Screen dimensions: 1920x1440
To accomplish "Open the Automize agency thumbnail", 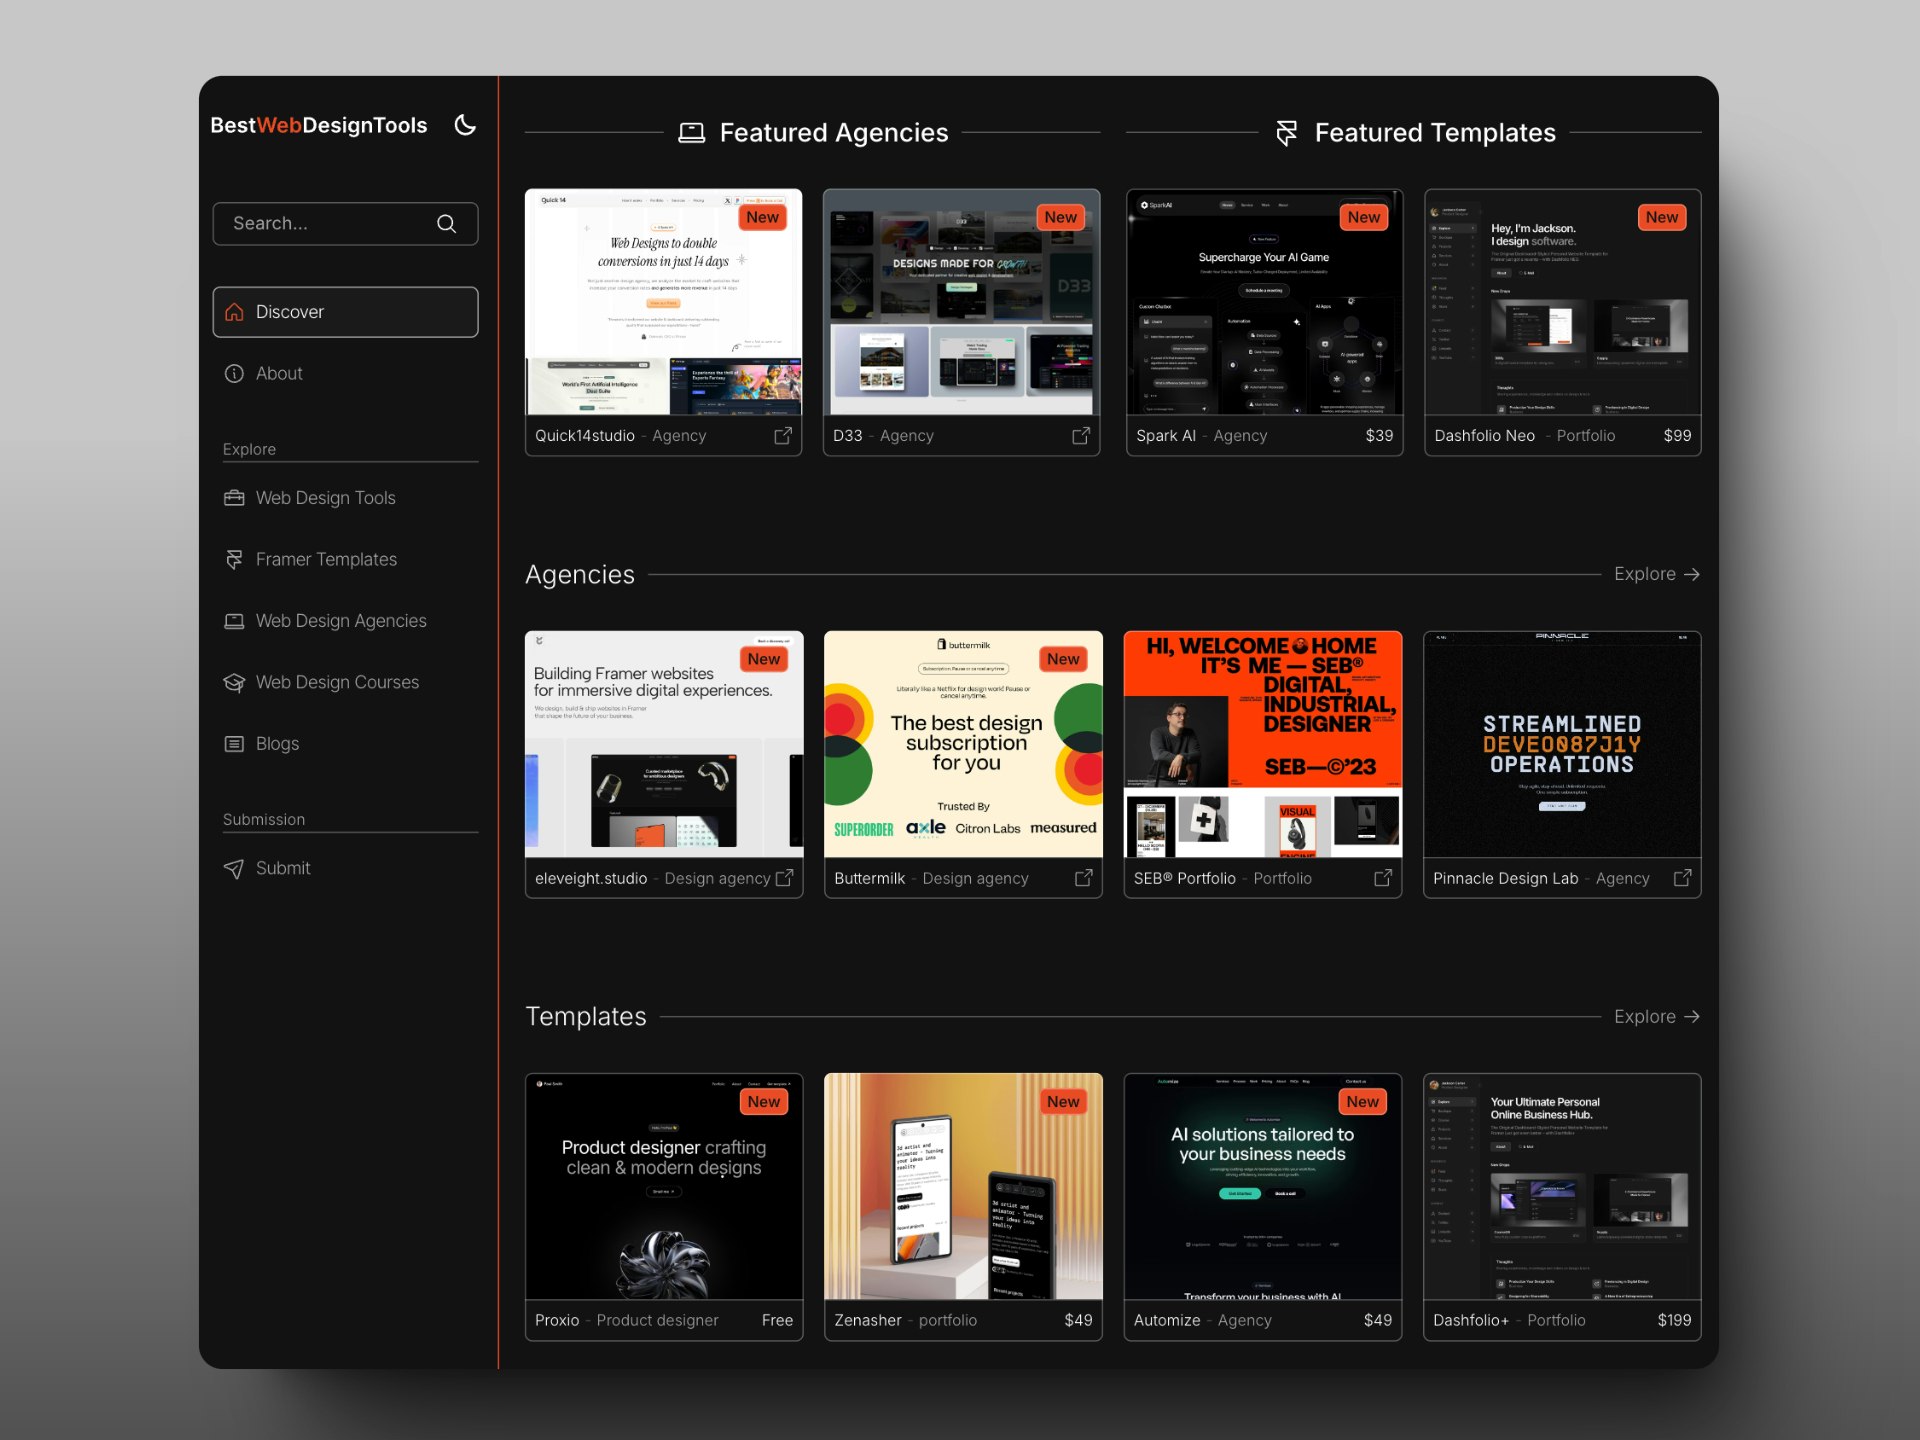I will coord(1263,1187).
